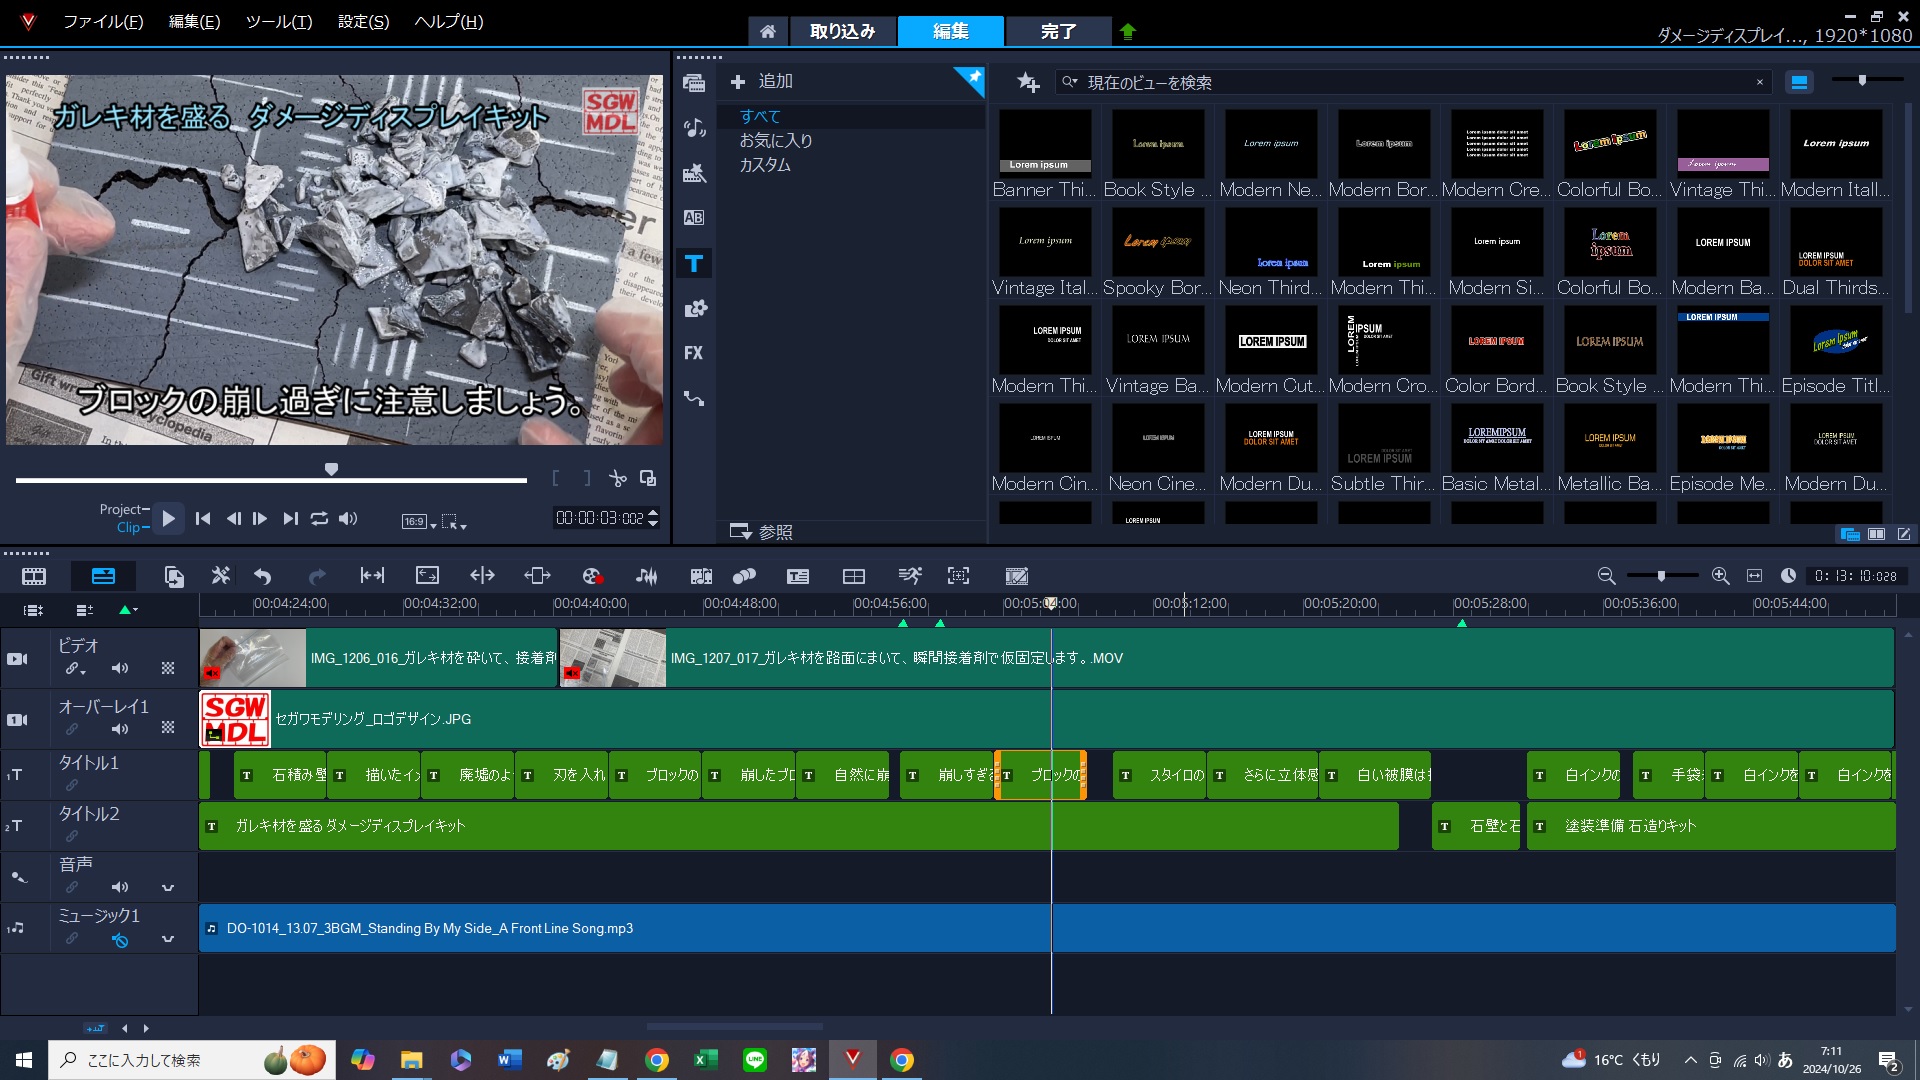This screenshot has height=1080, width=1920.
Task: Mute the オーバーレイ1 track speaker
Action: (x=120, y=729)
